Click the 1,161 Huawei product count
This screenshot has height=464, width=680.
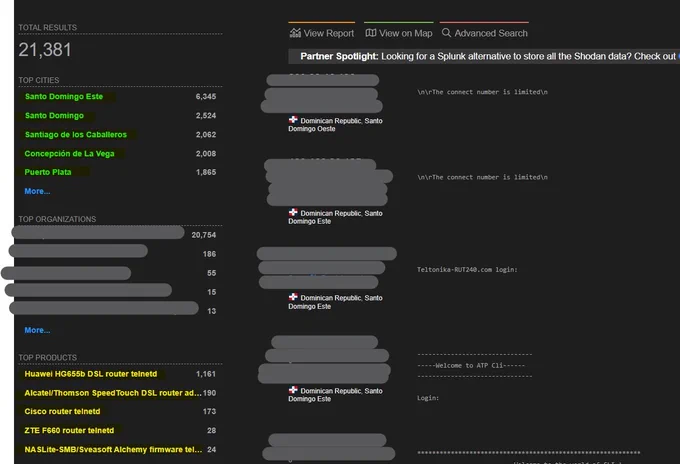pyautogui.click(x=206, y=374)
